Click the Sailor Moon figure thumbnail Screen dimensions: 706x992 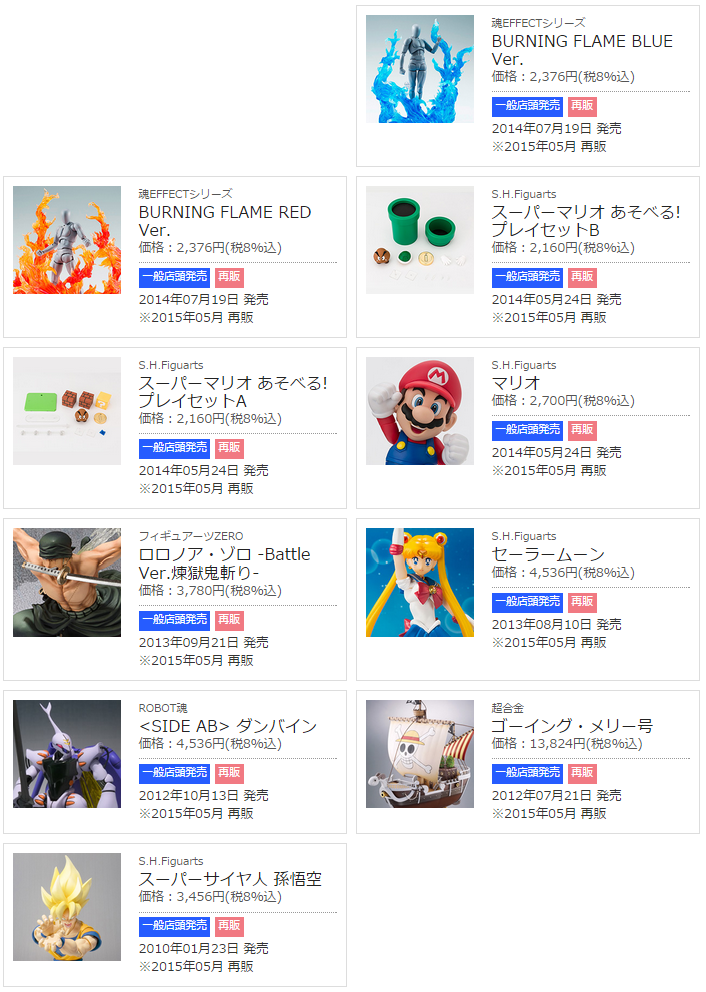[x=419, y=582]
